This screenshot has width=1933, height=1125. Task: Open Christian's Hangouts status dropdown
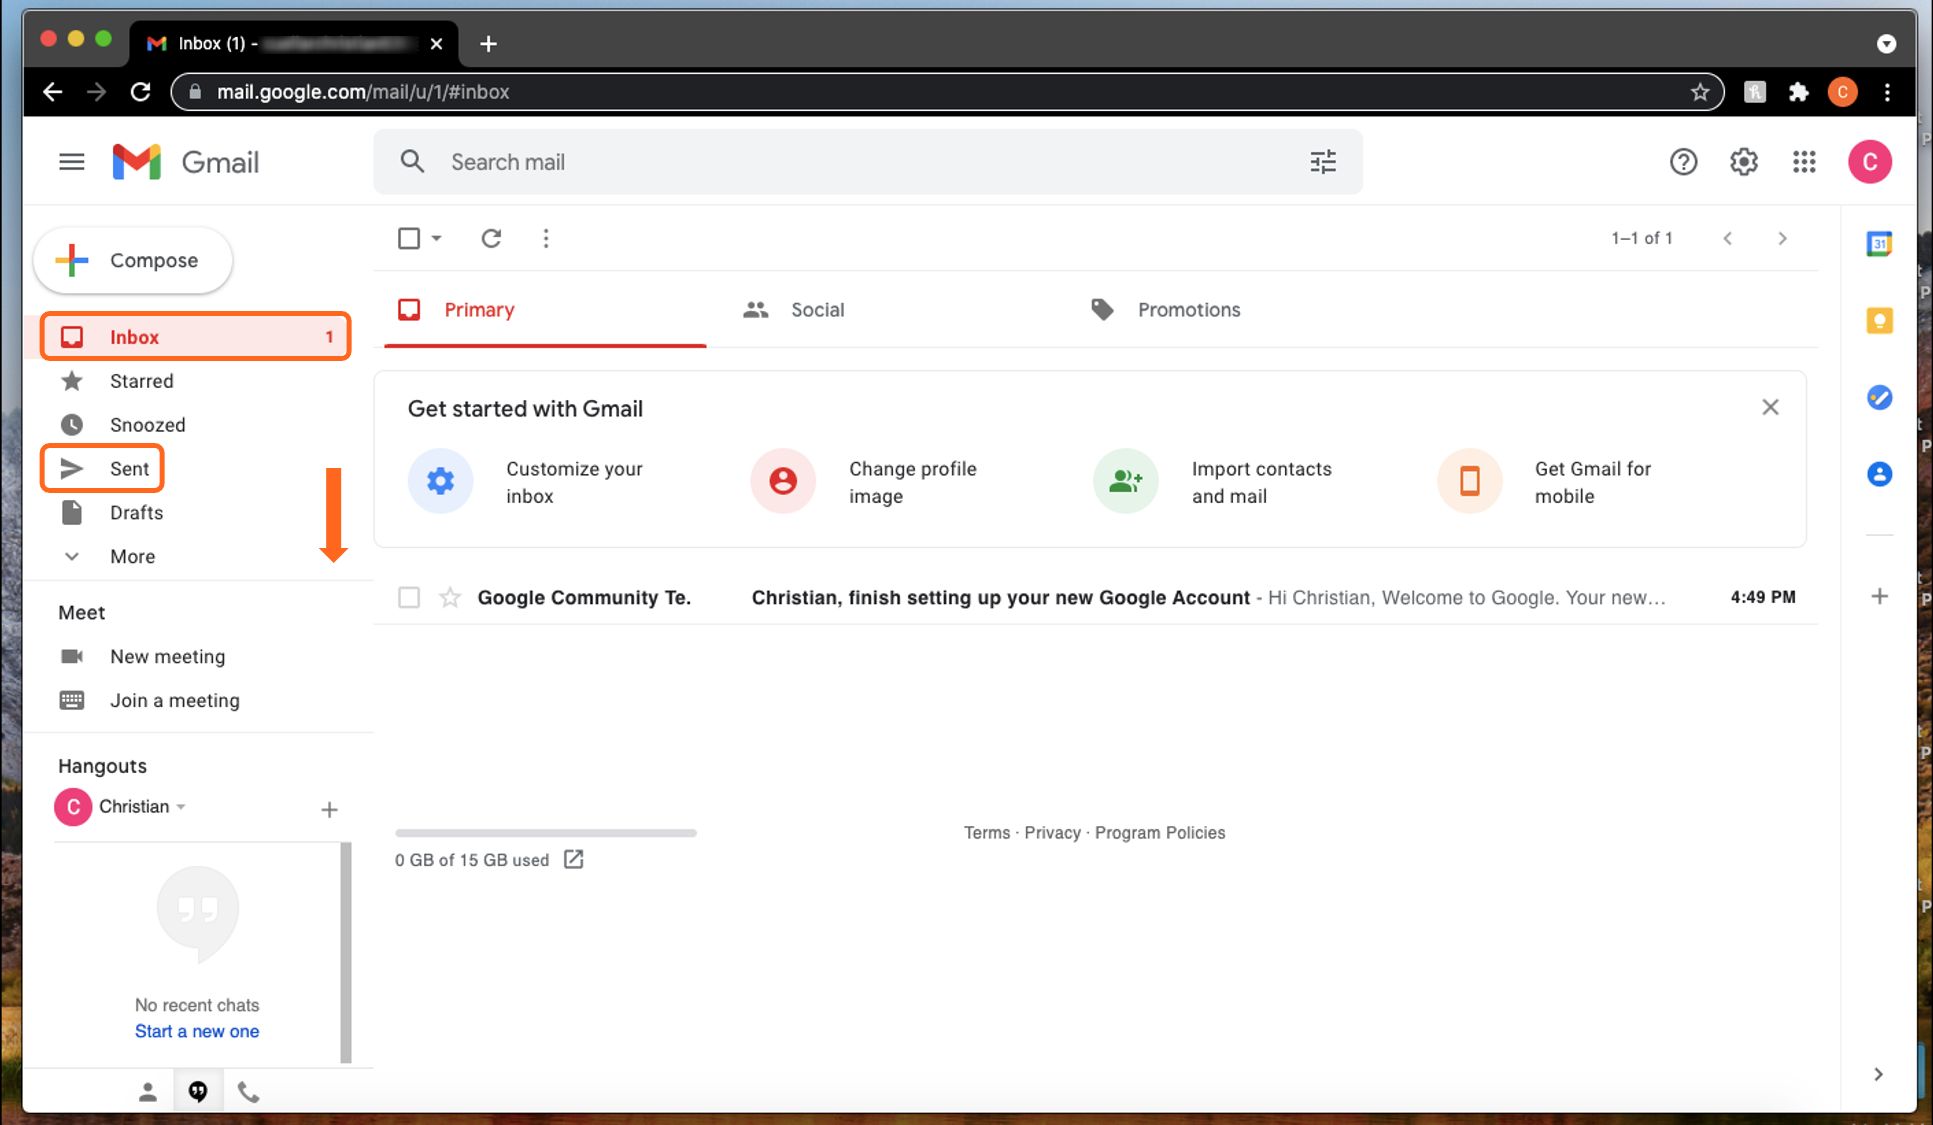(181, 807)
